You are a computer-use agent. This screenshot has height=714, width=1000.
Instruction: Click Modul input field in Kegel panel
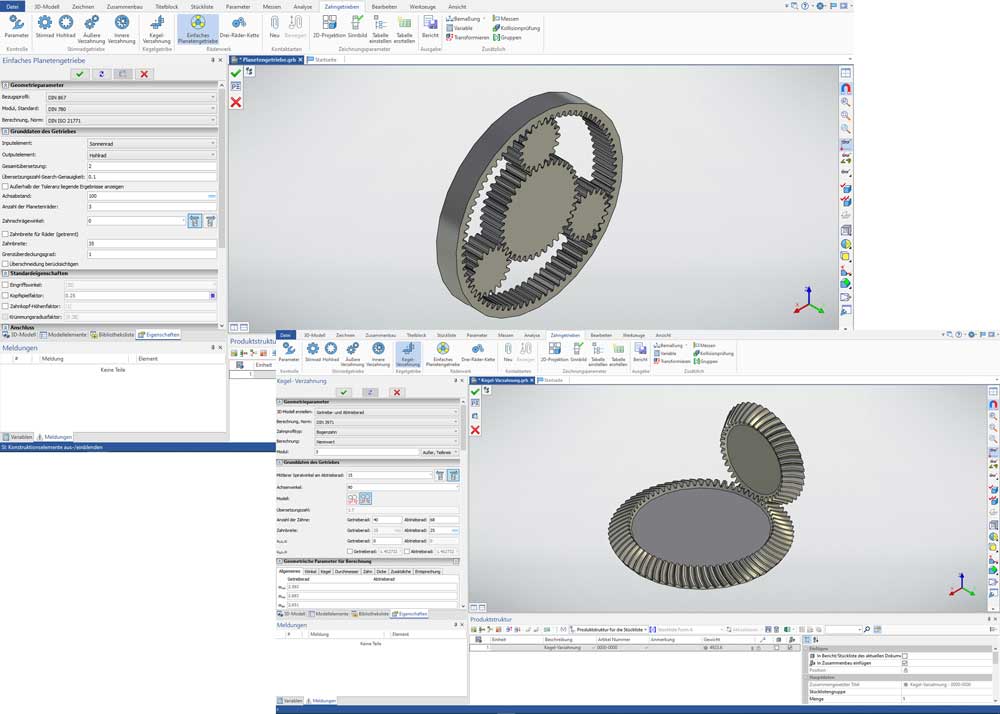[366, 452]
